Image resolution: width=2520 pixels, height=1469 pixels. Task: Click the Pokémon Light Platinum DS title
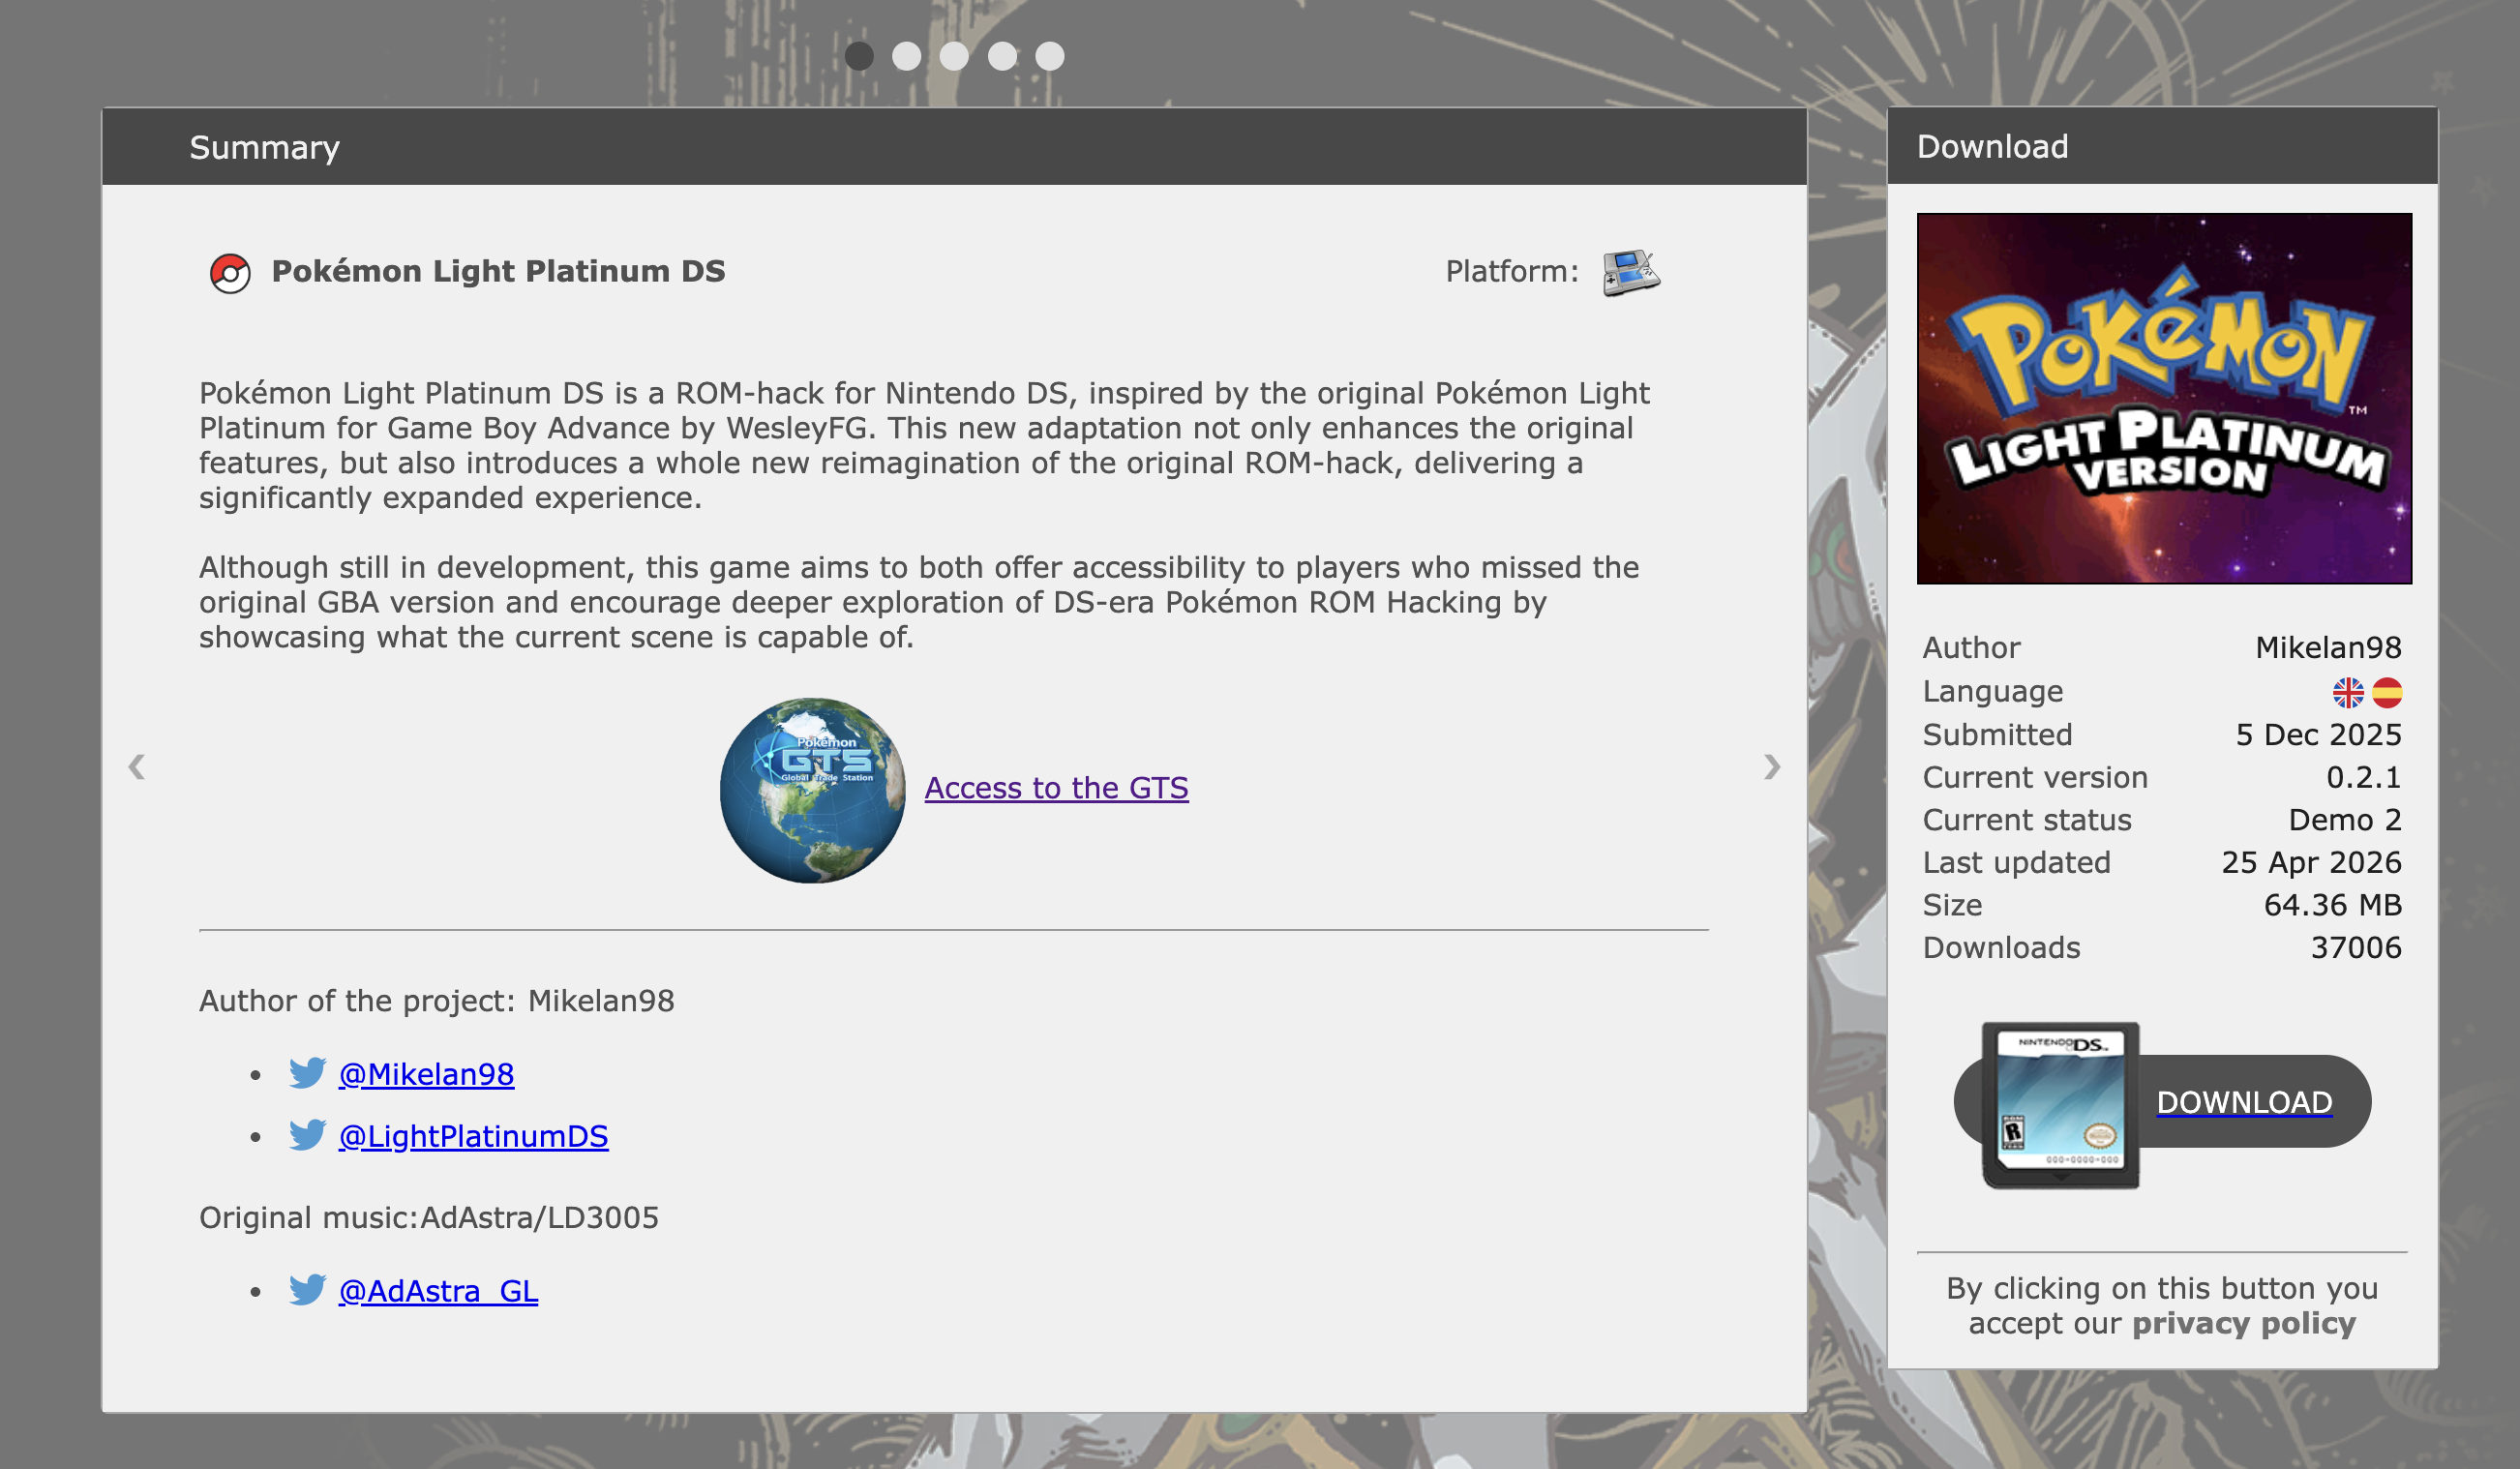[x=498, y=271]
